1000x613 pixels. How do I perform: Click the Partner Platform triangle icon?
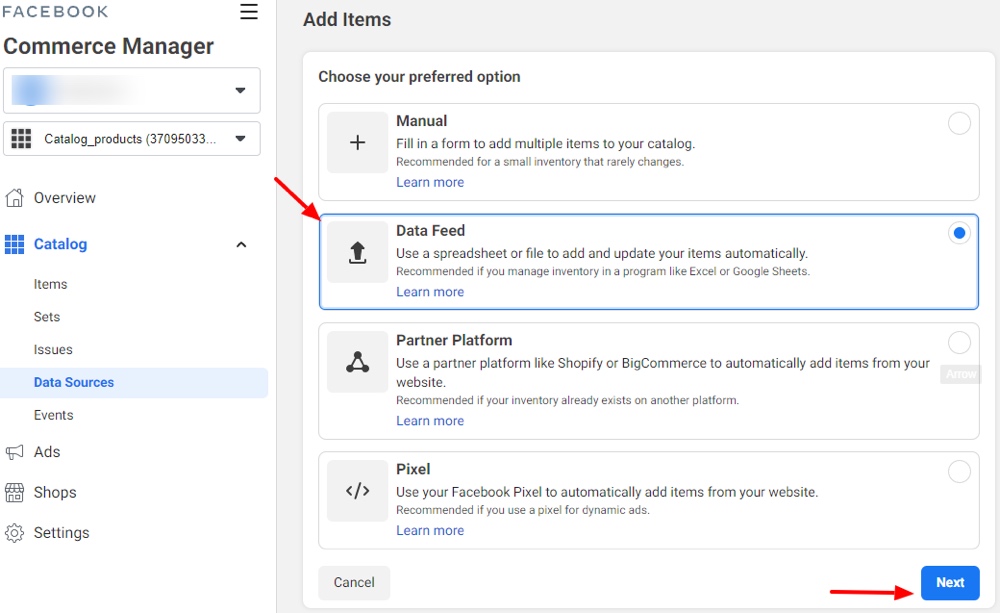(x=357, y=362)
